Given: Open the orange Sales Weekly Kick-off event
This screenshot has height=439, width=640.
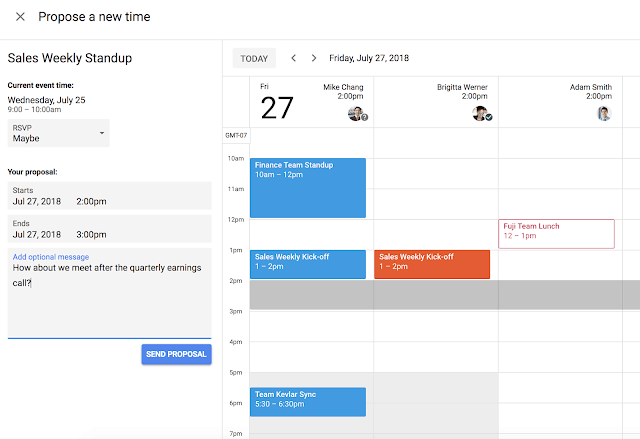Looking at the screenshot, I should (432, 264).
